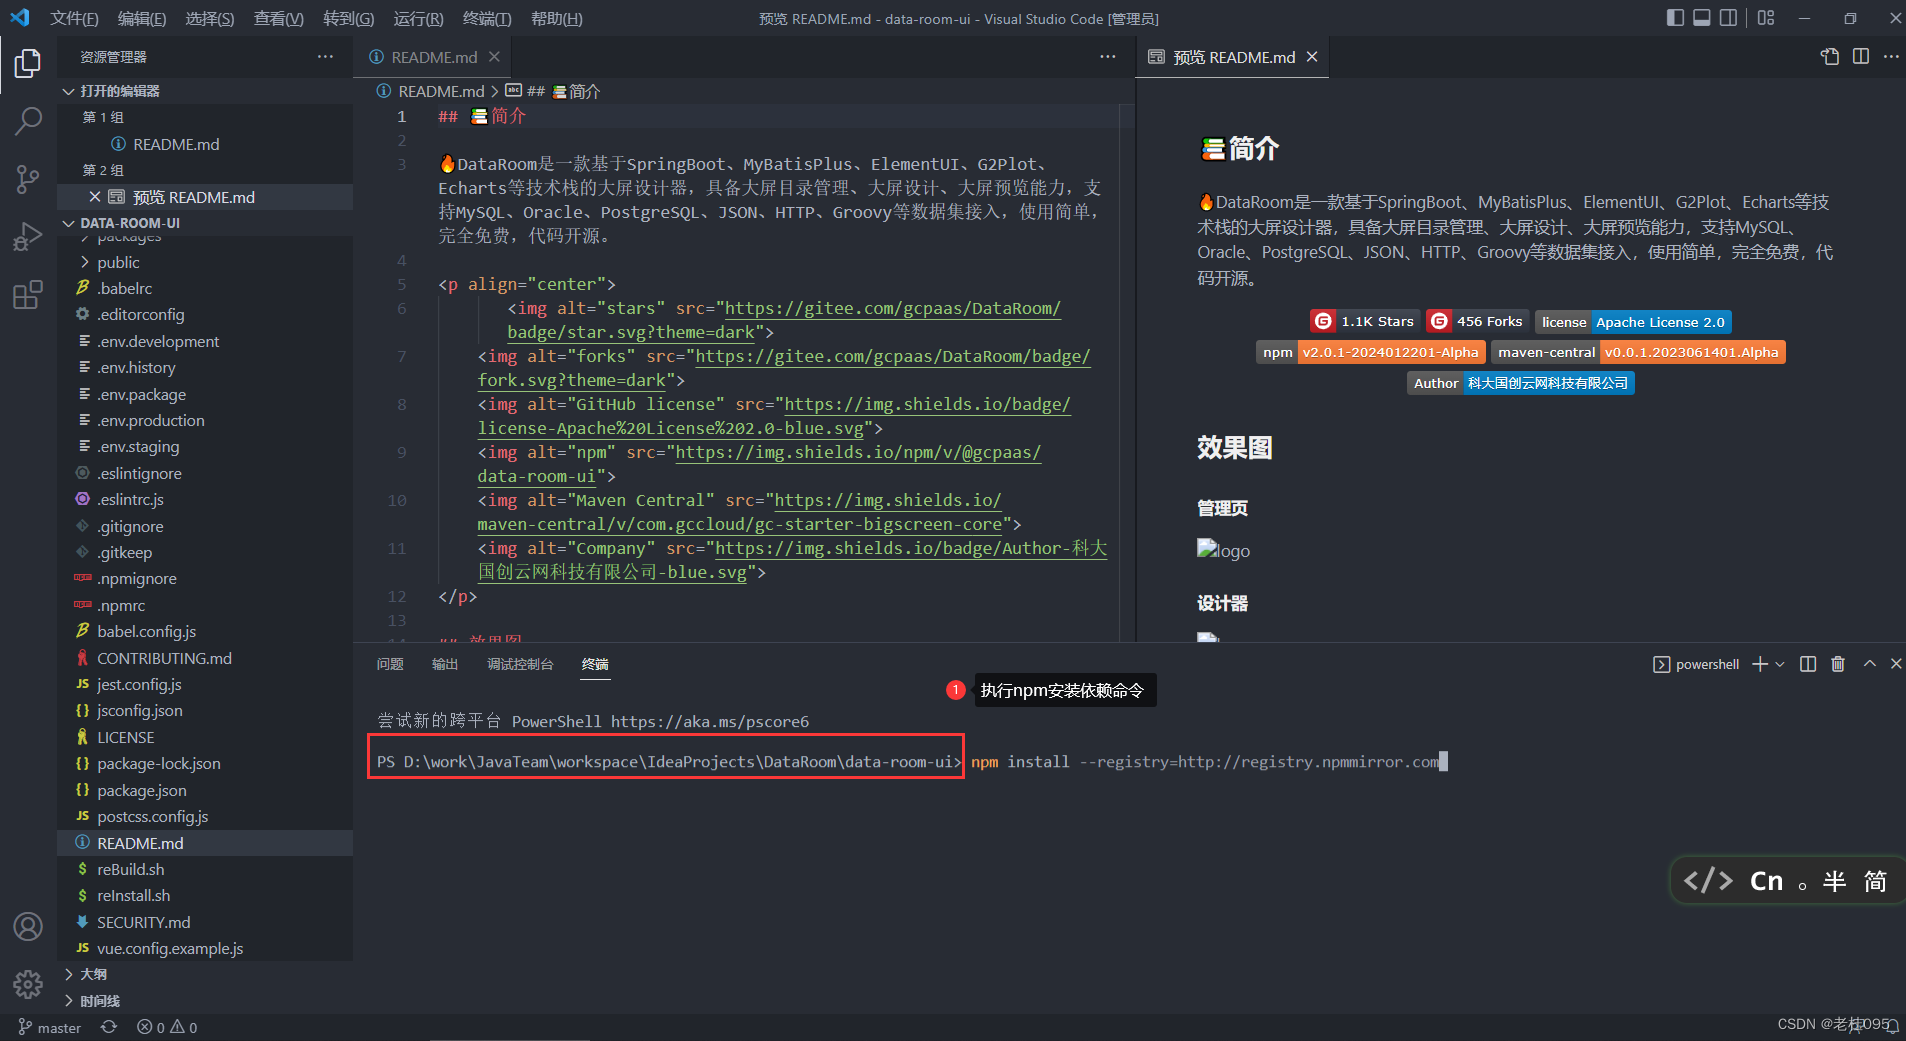Open the 帮助(H) menu
Image resolution: width=1906 pixels, height=1041 pixels.
coord(557,18)
